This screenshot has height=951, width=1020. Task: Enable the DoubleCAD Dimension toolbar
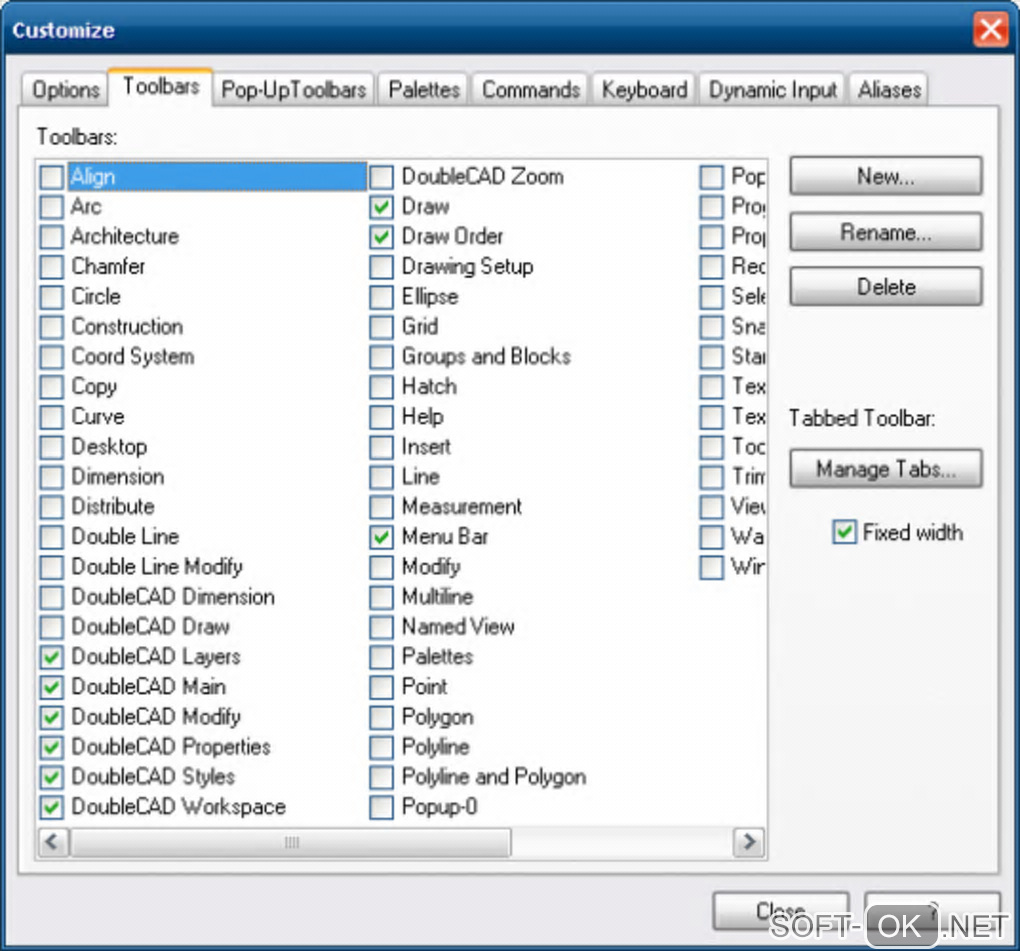point(51,596)
